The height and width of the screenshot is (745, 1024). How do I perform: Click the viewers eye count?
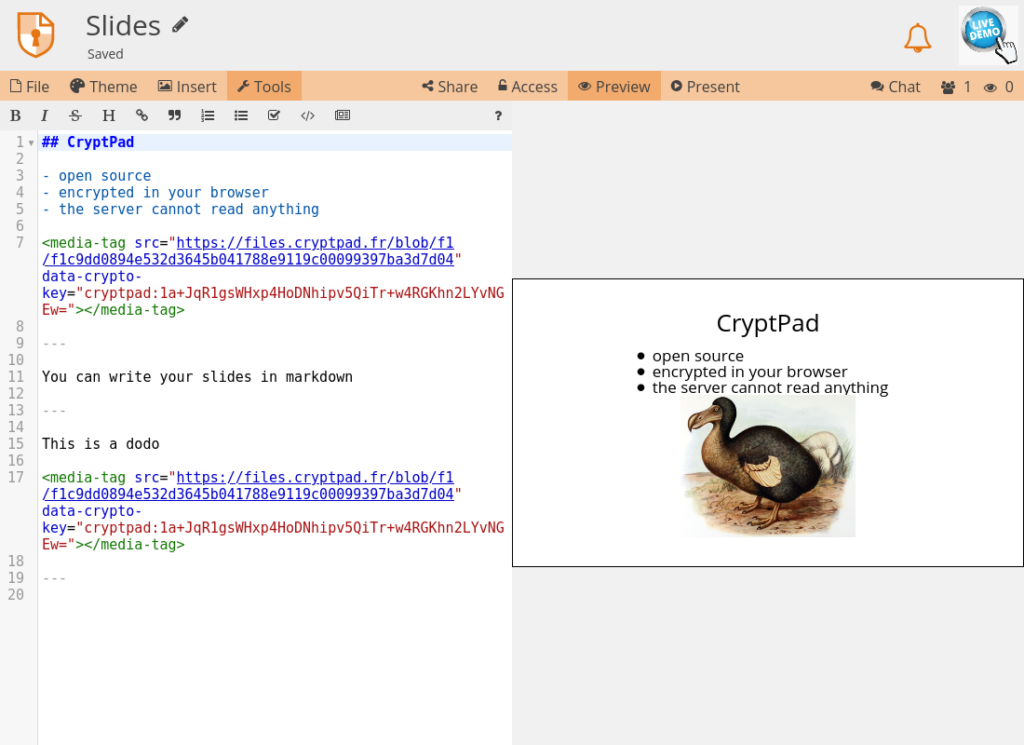999,86
